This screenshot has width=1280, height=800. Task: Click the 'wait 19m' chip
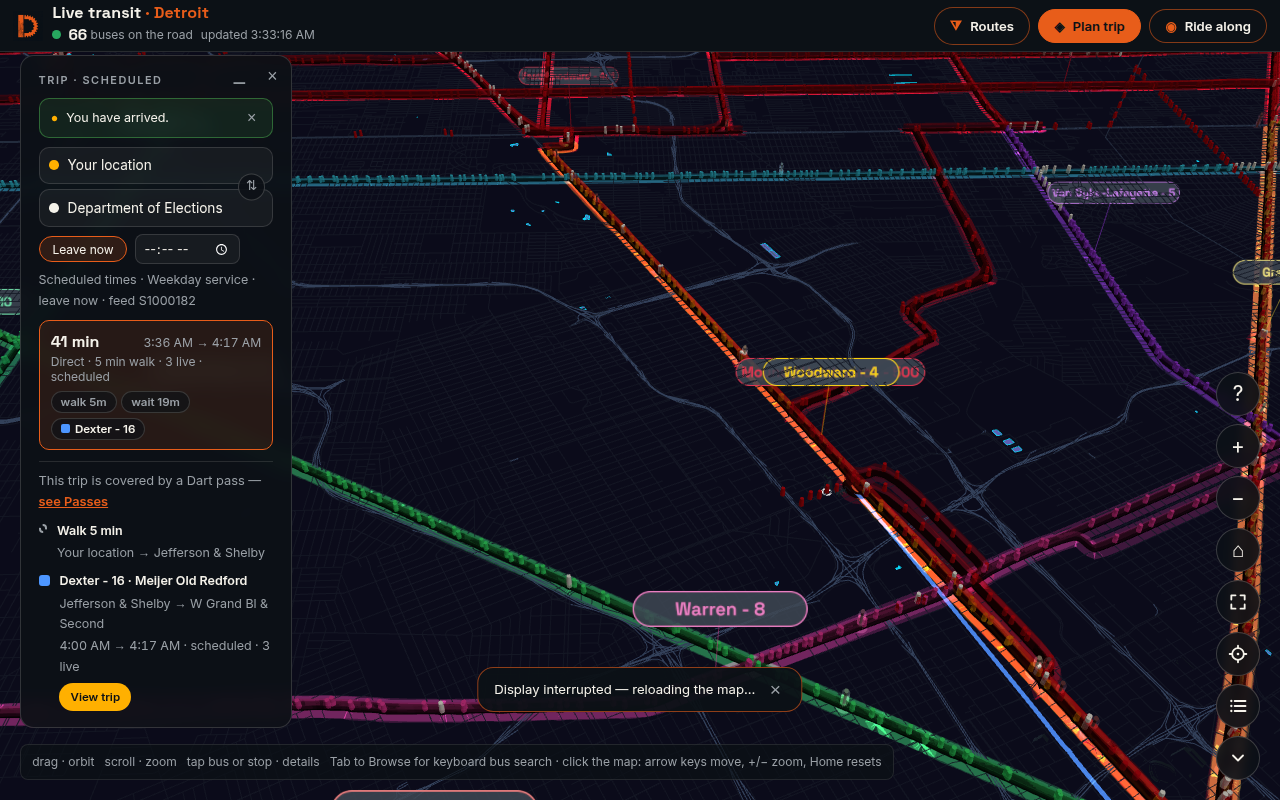(x=155, y=402)
